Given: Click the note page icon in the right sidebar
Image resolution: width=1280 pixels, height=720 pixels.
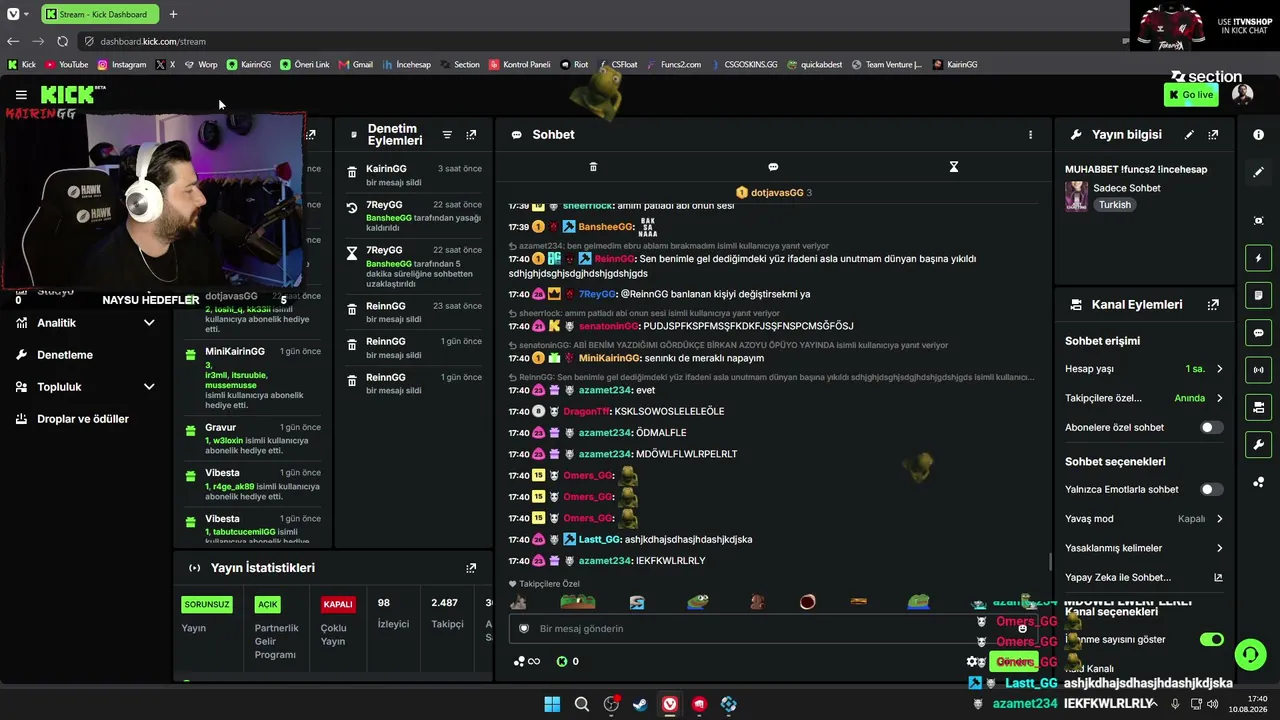Looking at the screenshot, I should click(1258, 295).
